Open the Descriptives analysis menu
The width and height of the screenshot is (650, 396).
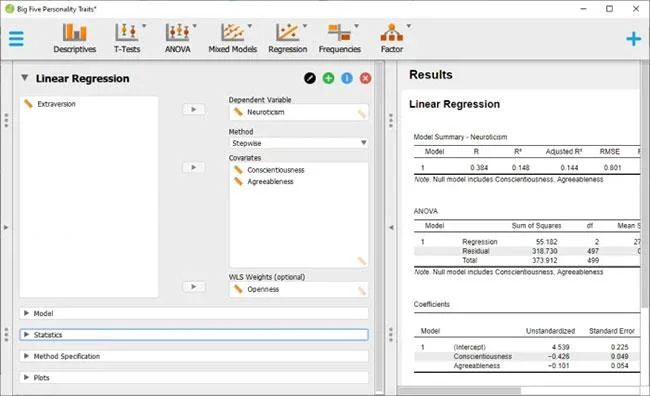click(x=75, y=38)
